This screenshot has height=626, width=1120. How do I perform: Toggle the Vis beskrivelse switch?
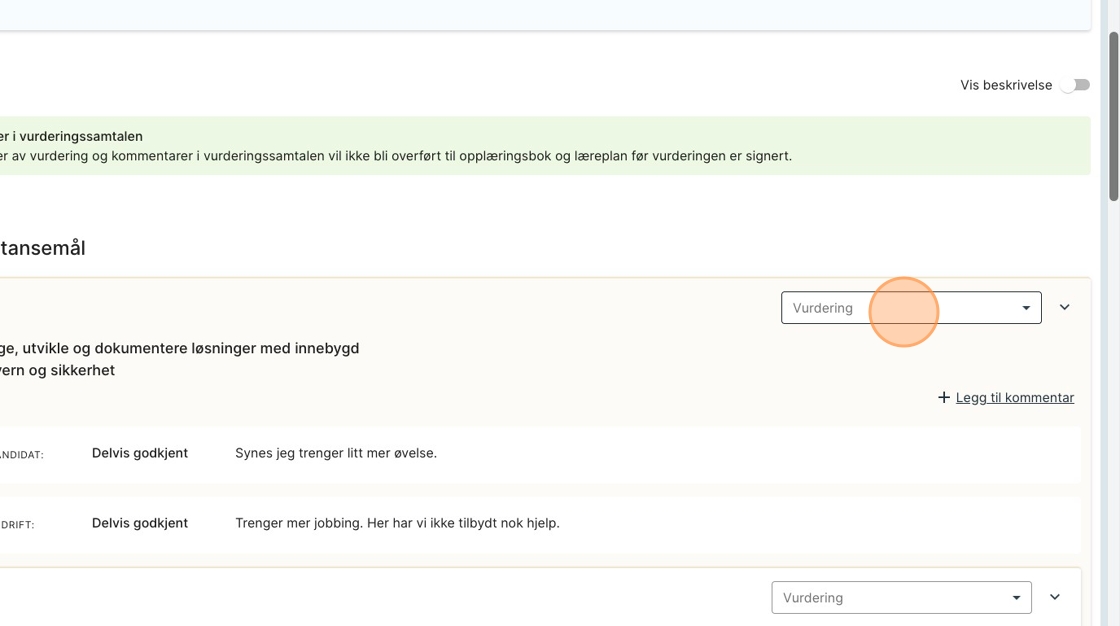pyautogui.click(x=1075, y=85)
